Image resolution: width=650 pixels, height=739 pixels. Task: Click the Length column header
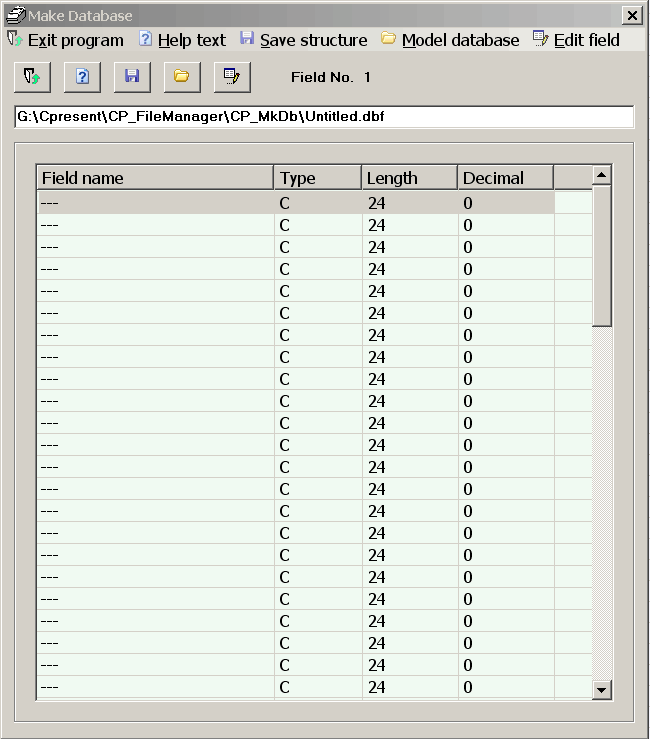(x=409, y=178)
